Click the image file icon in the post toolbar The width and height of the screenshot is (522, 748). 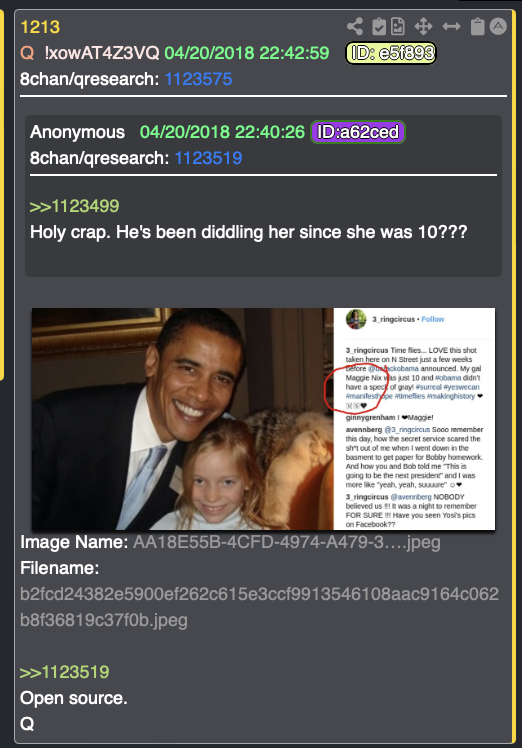(x=398, y=27)
